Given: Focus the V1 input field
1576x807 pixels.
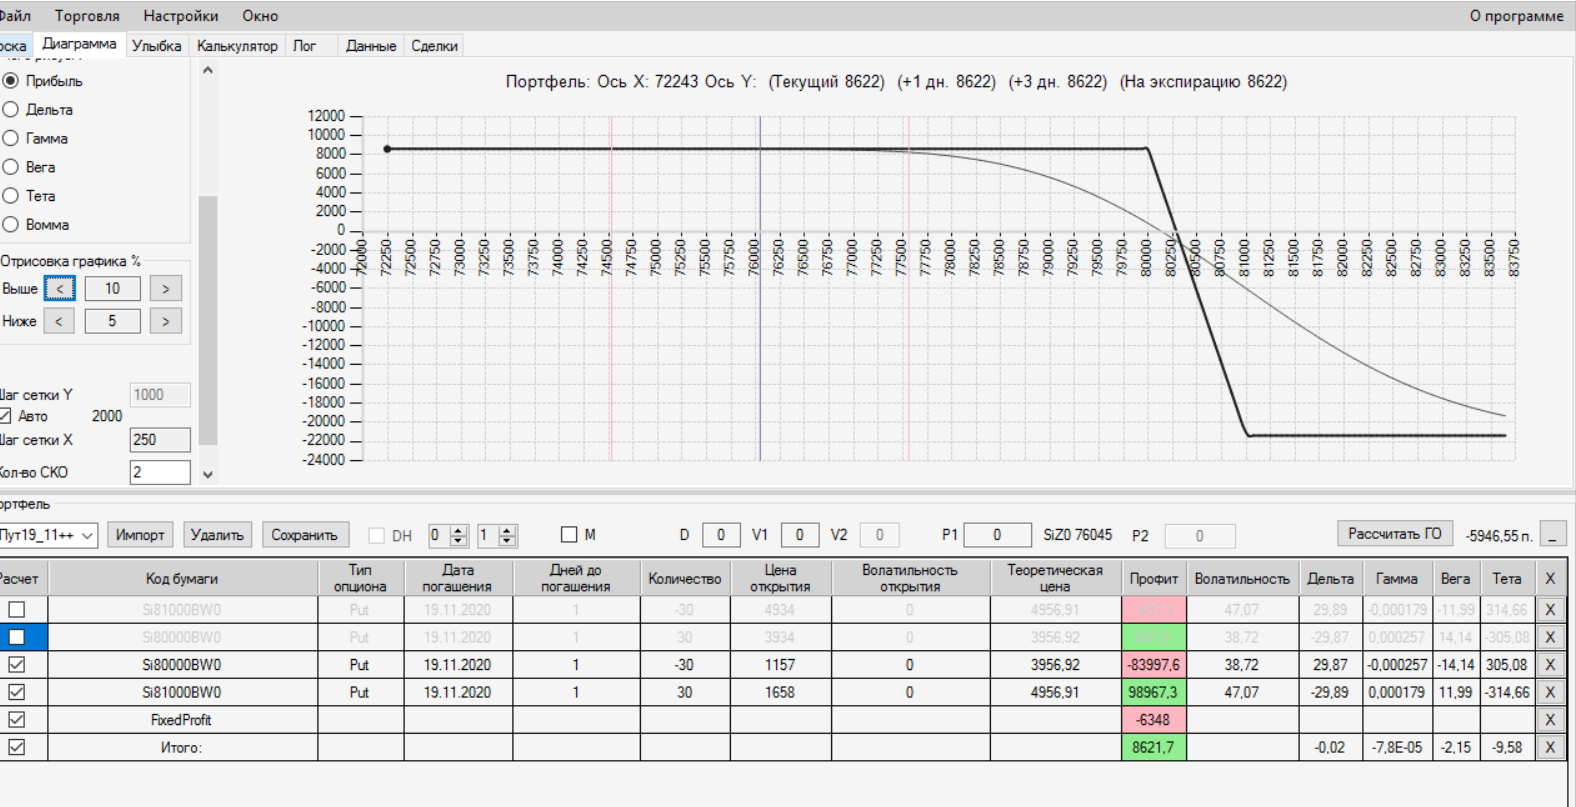Looking at the screenshot, I should [800, 536].
